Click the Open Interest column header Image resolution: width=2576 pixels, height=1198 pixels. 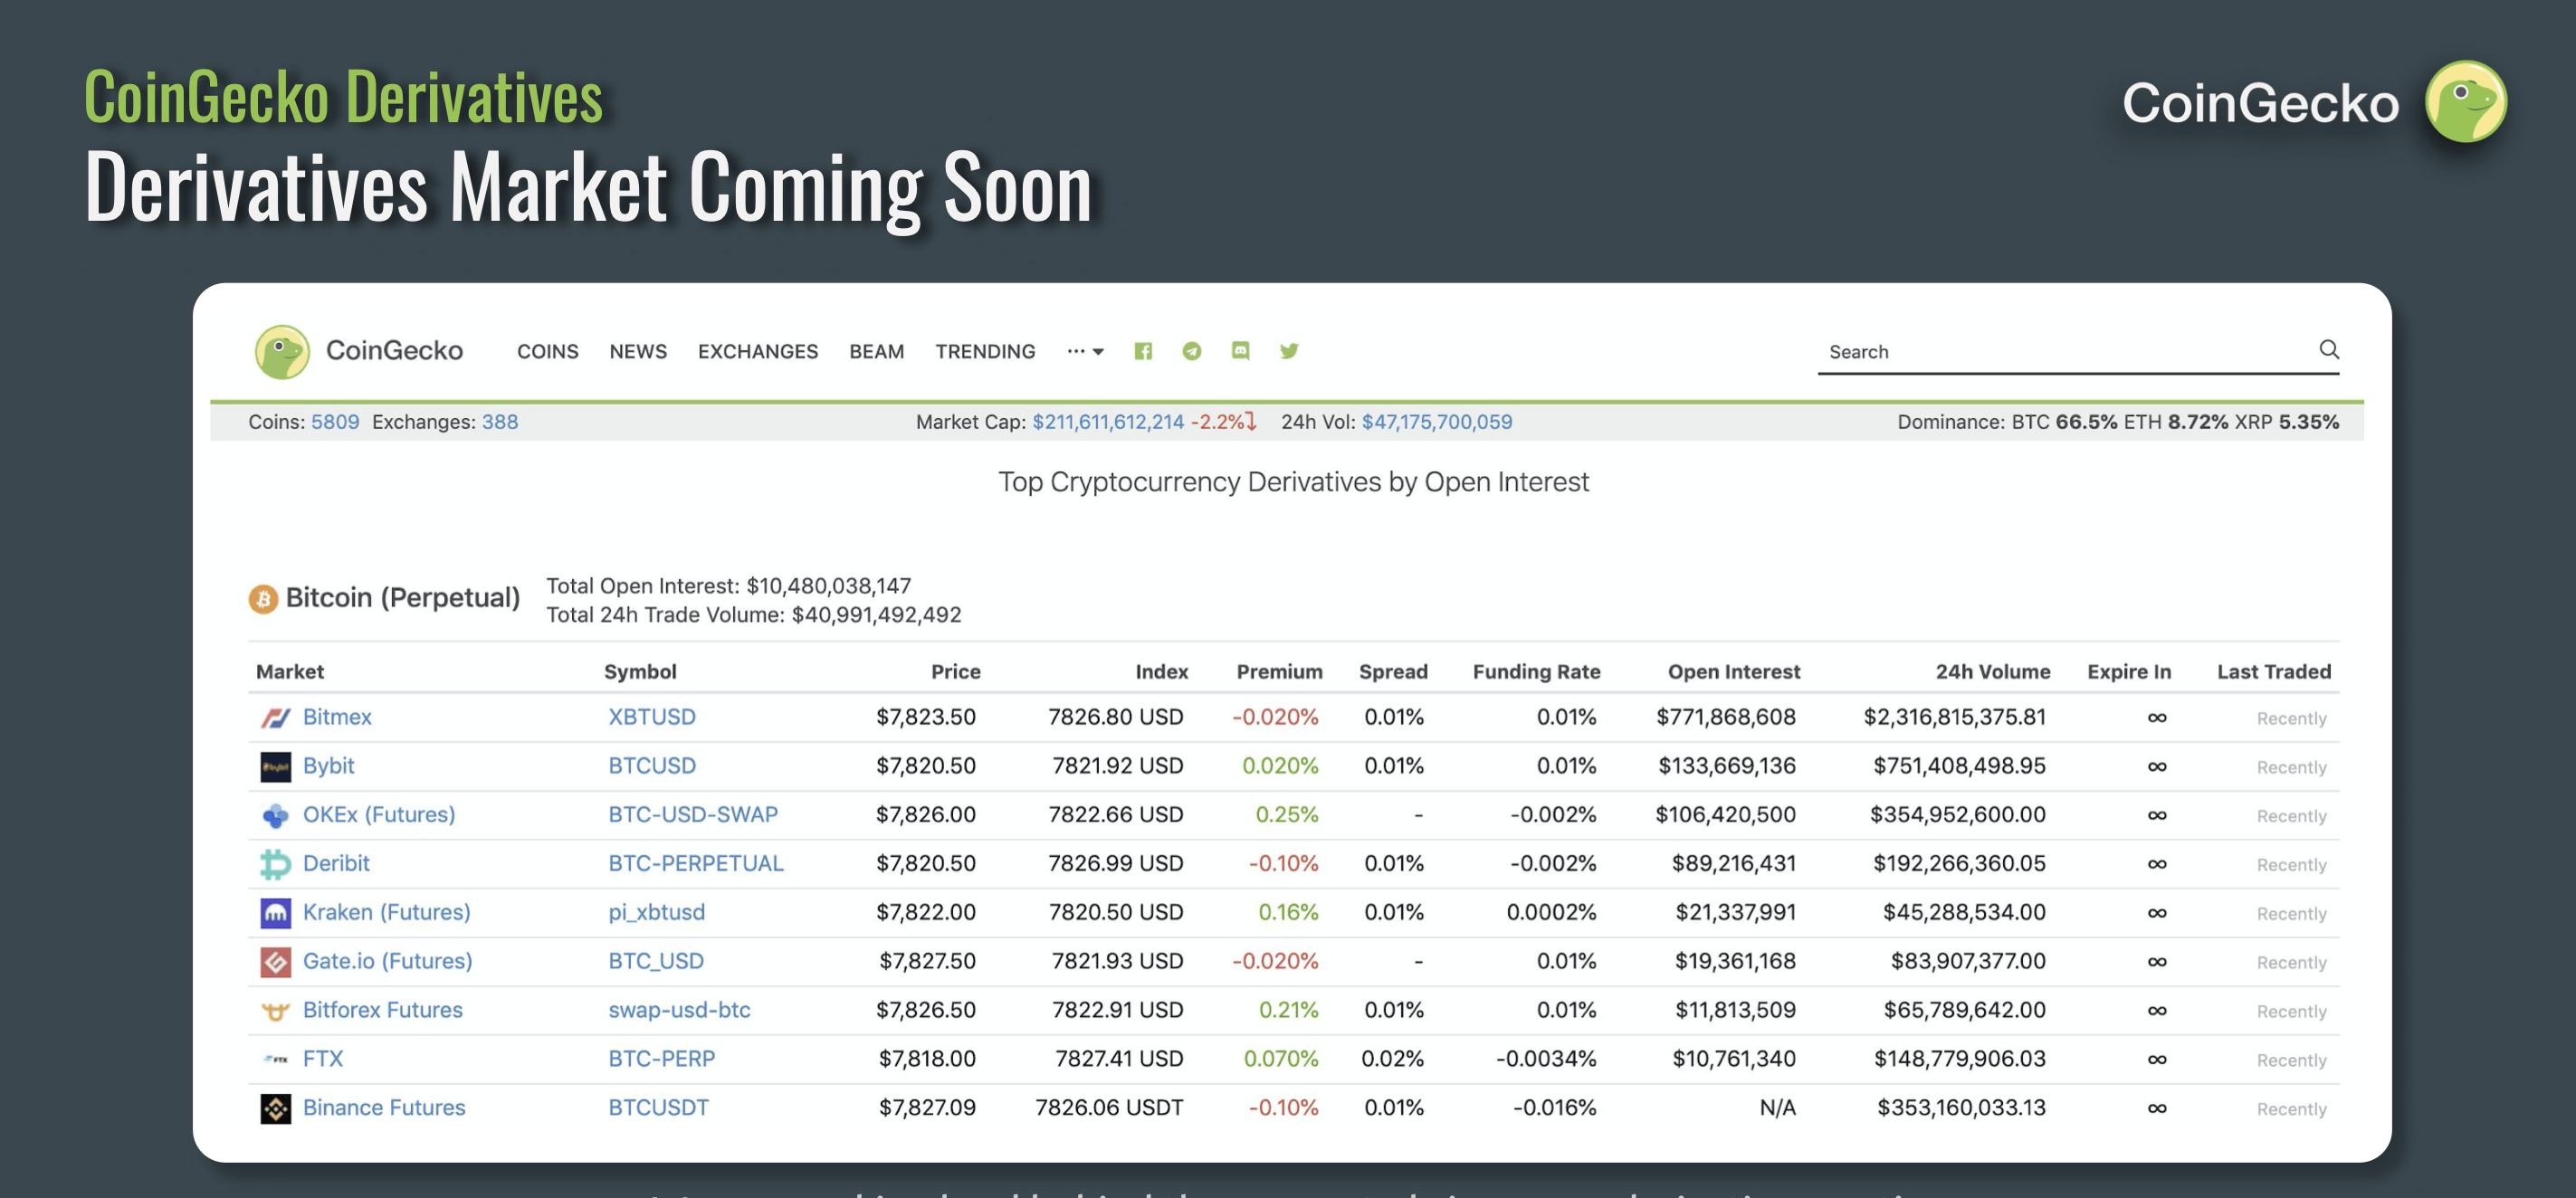(x=1734, y=672)
